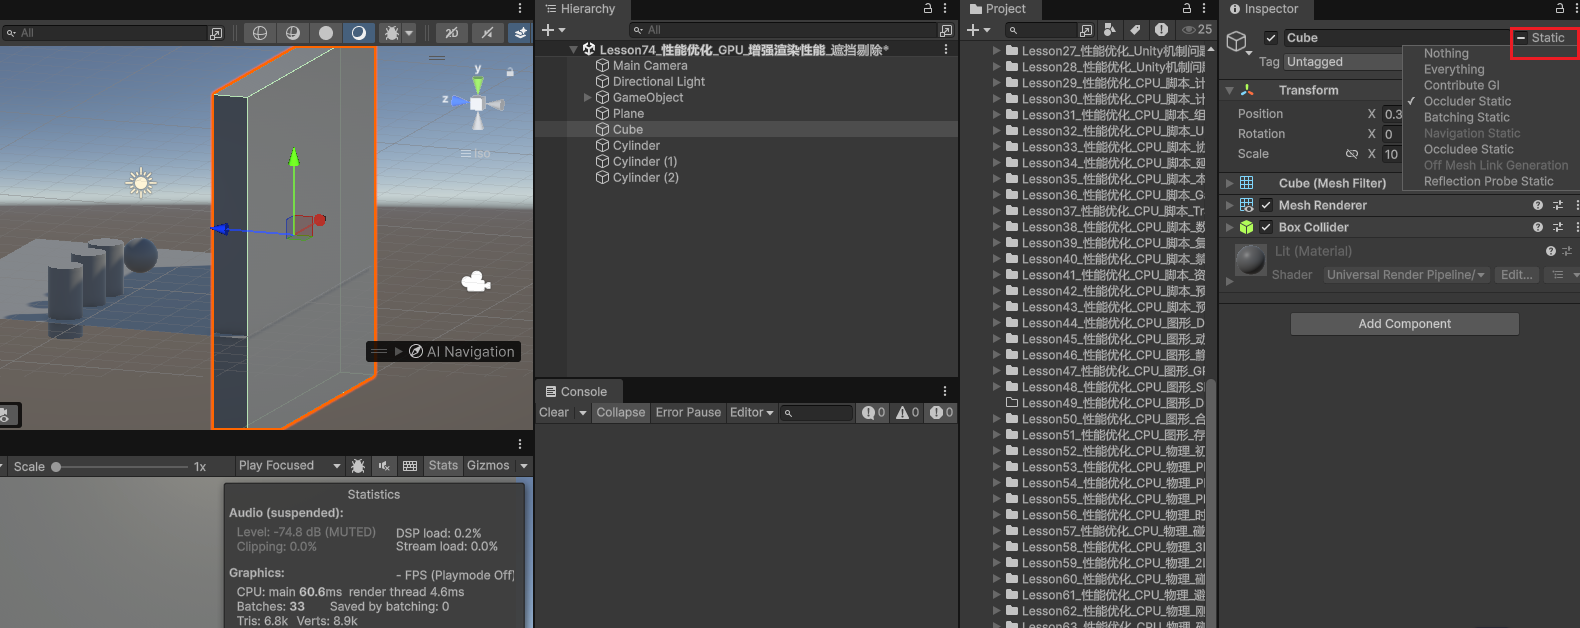Lock the Hierarchy panel with padlock icon
1580x628 pixels.
928,8
